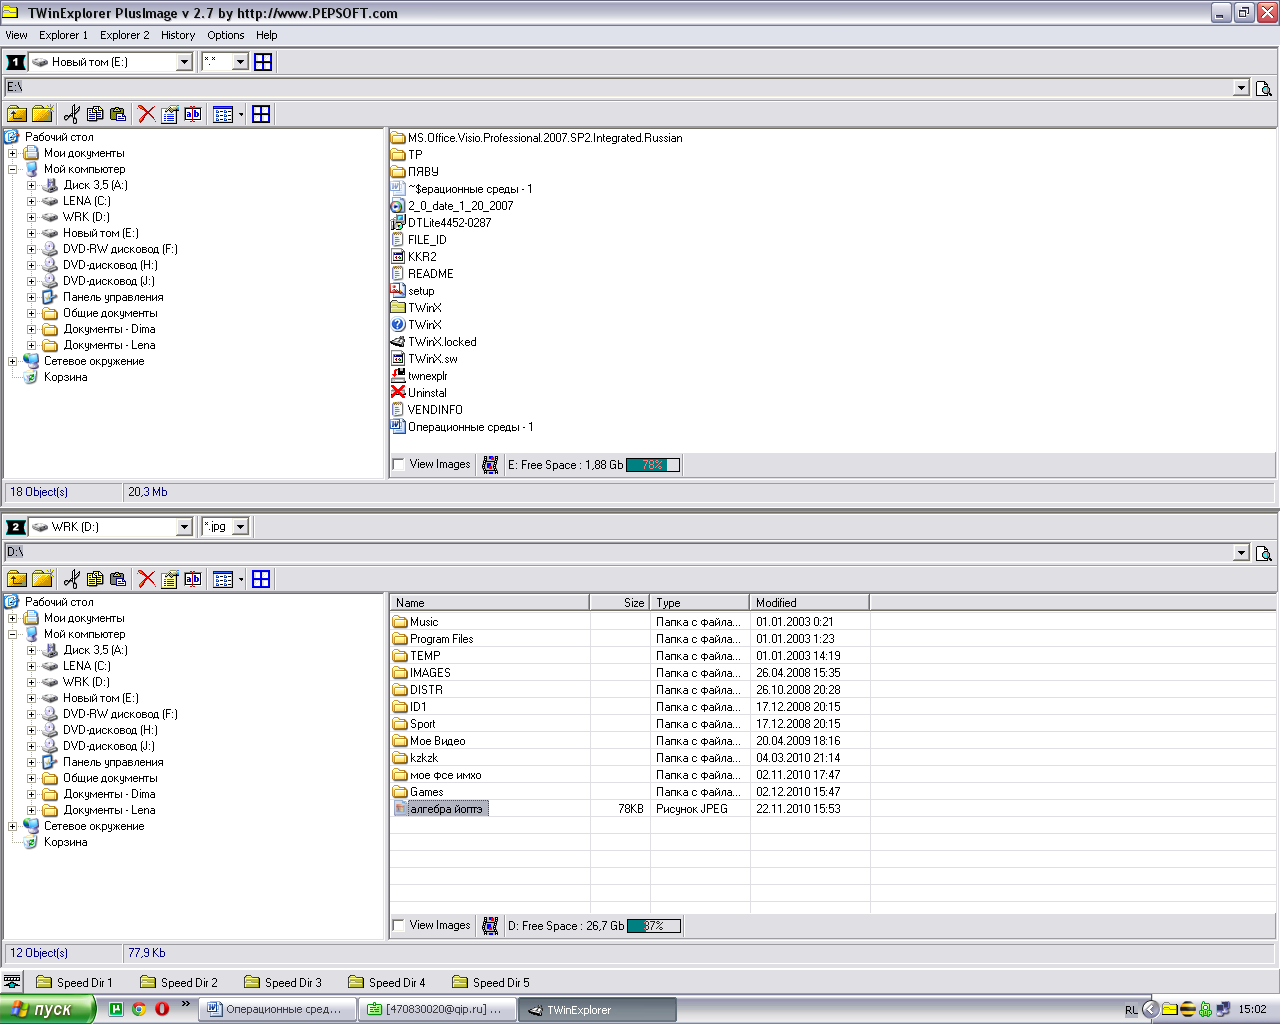Rename item using Explorer 2 'ab' icon
1280x1024 pixels.
tap(193, 579)
